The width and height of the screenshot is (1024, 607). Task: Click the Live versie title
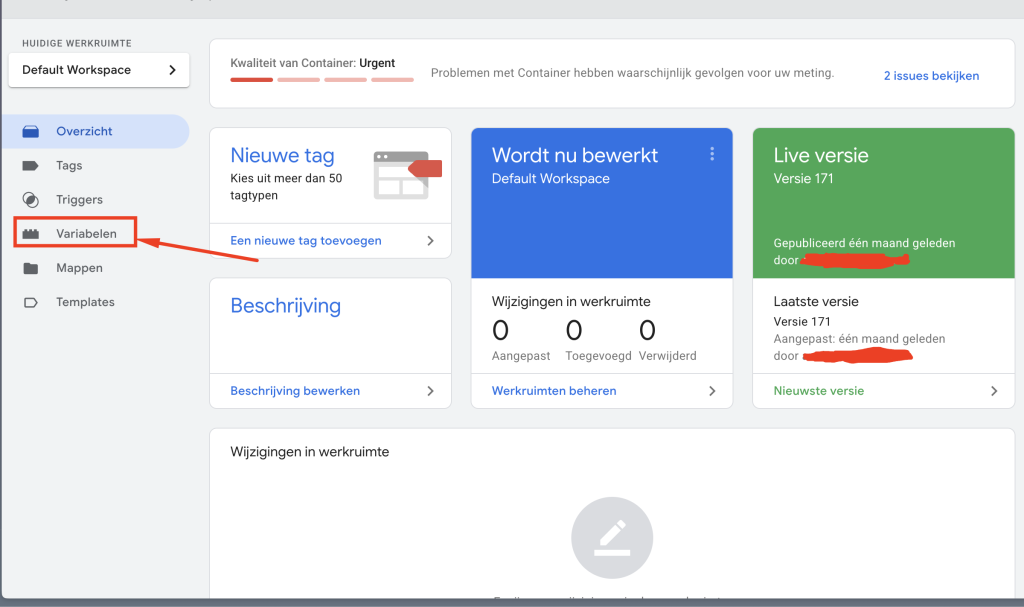pyautogui.click(x=821, y=156)
